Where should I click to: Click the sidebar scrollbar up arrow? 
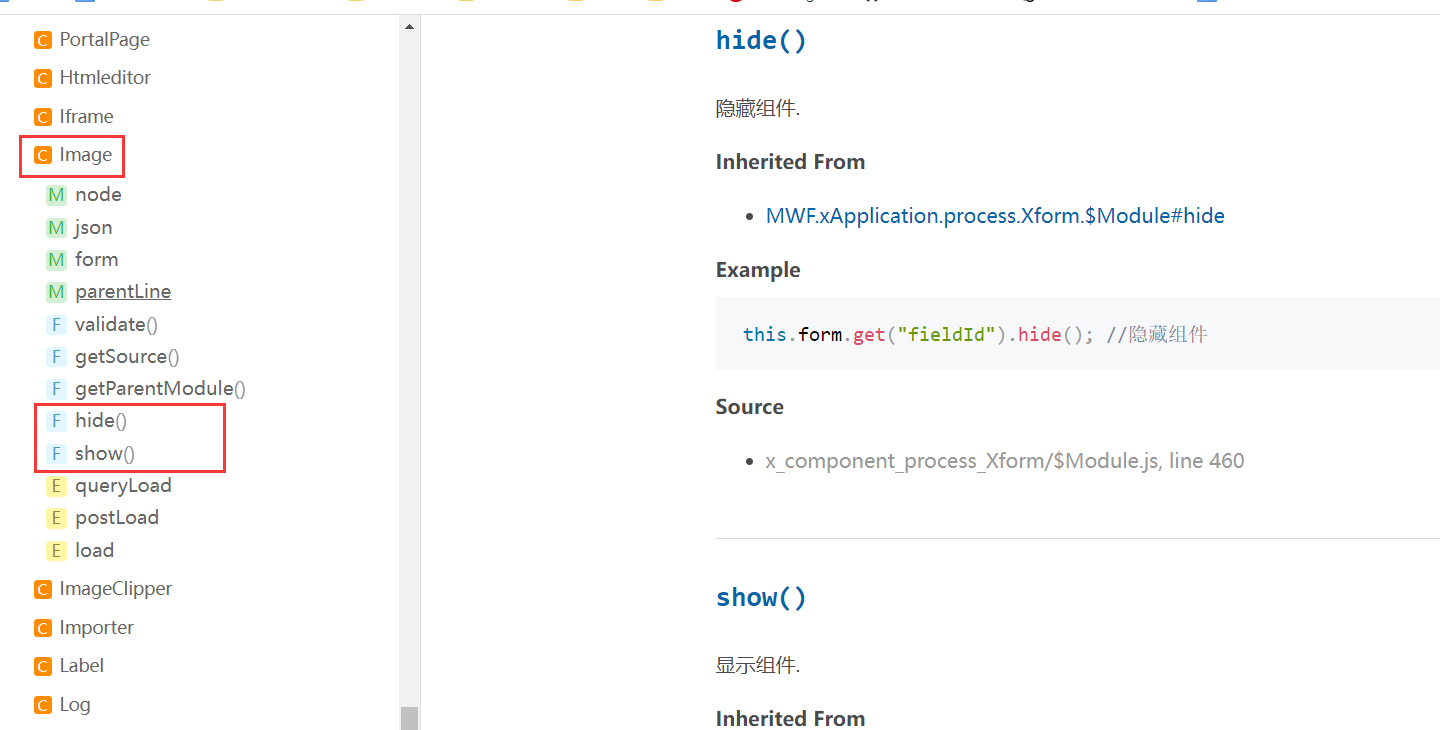coord(409,27)
